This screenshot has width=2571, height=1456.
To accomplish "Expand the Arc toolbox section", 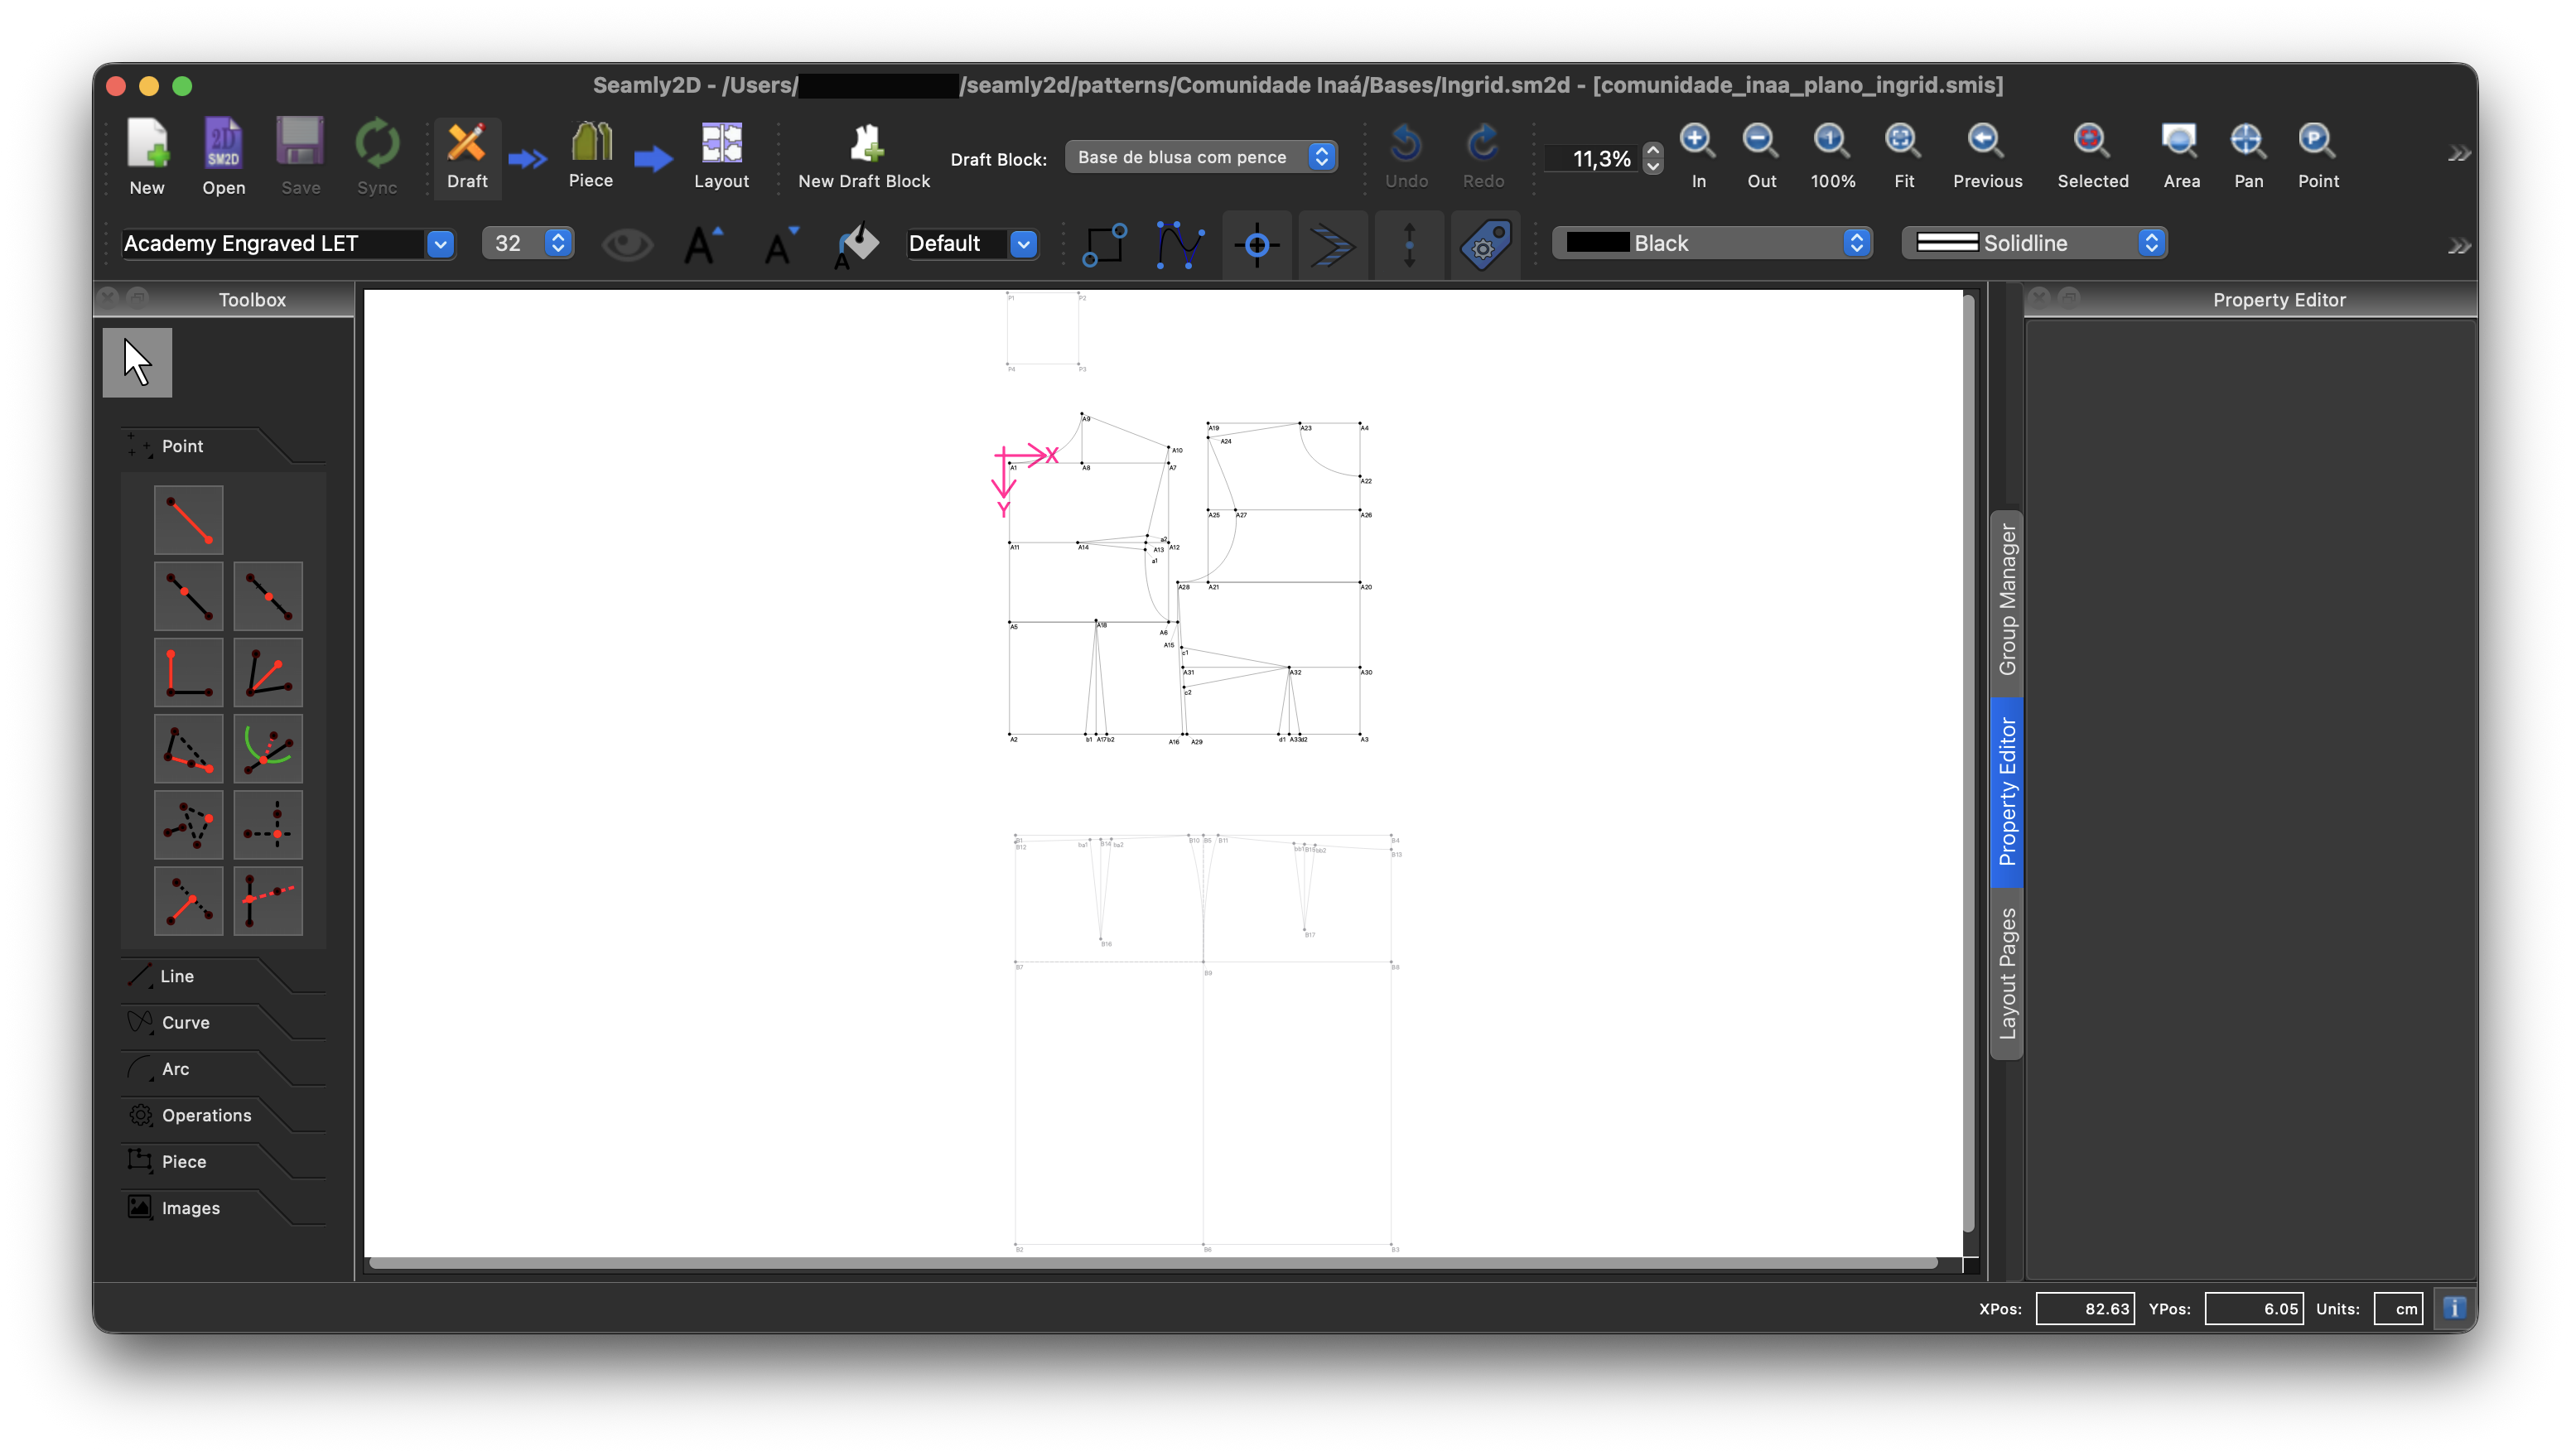I will [223, 1069].
